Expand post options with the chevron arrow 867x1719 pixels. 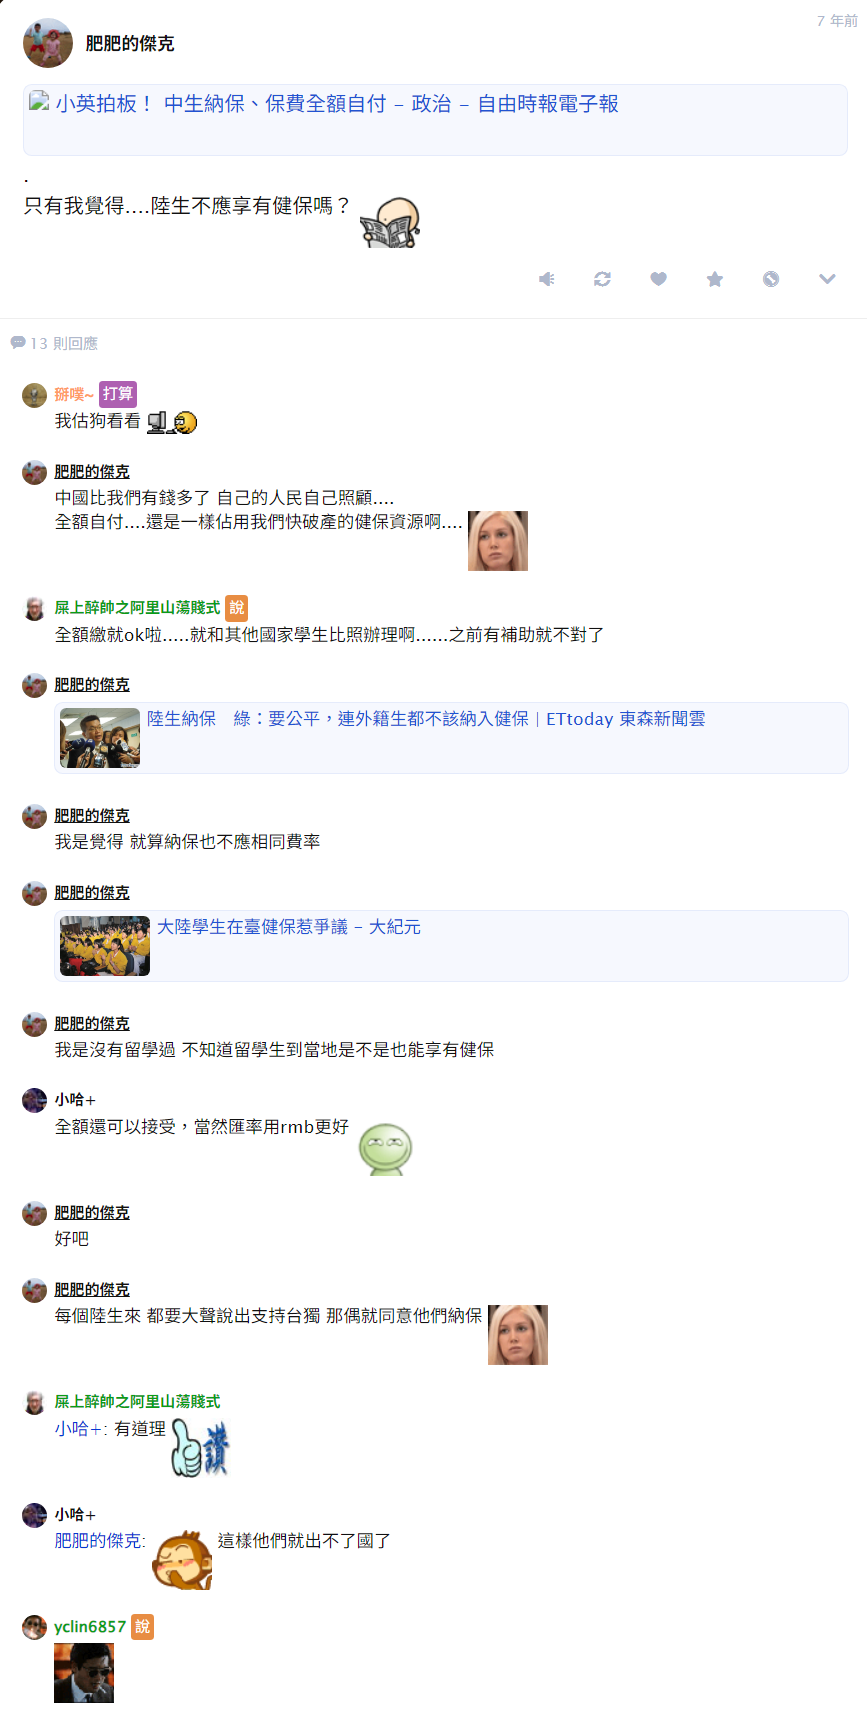click(x=827, y=279)
